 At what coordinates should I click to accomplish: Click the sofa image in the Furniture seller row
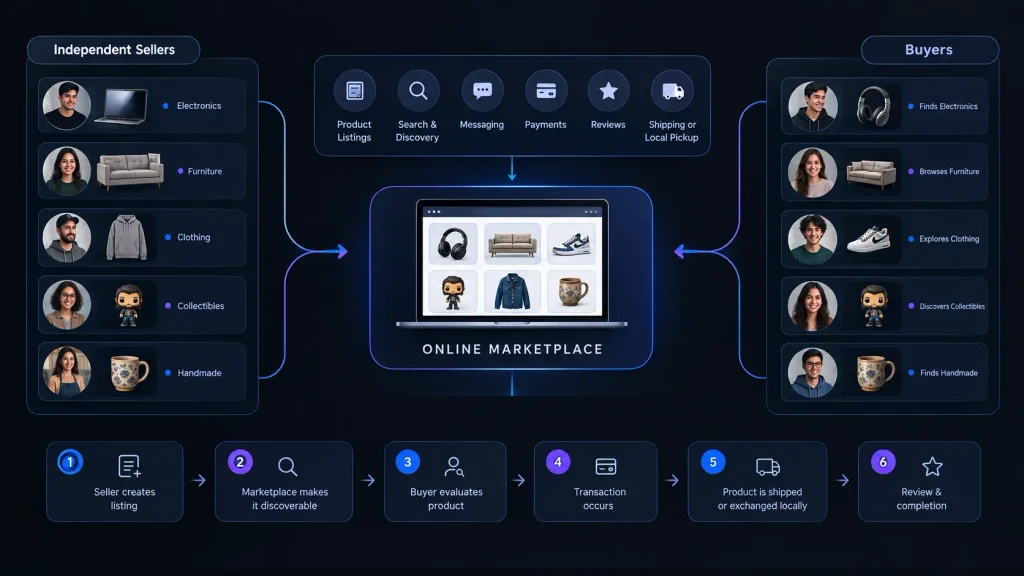[x=130, y=170]
